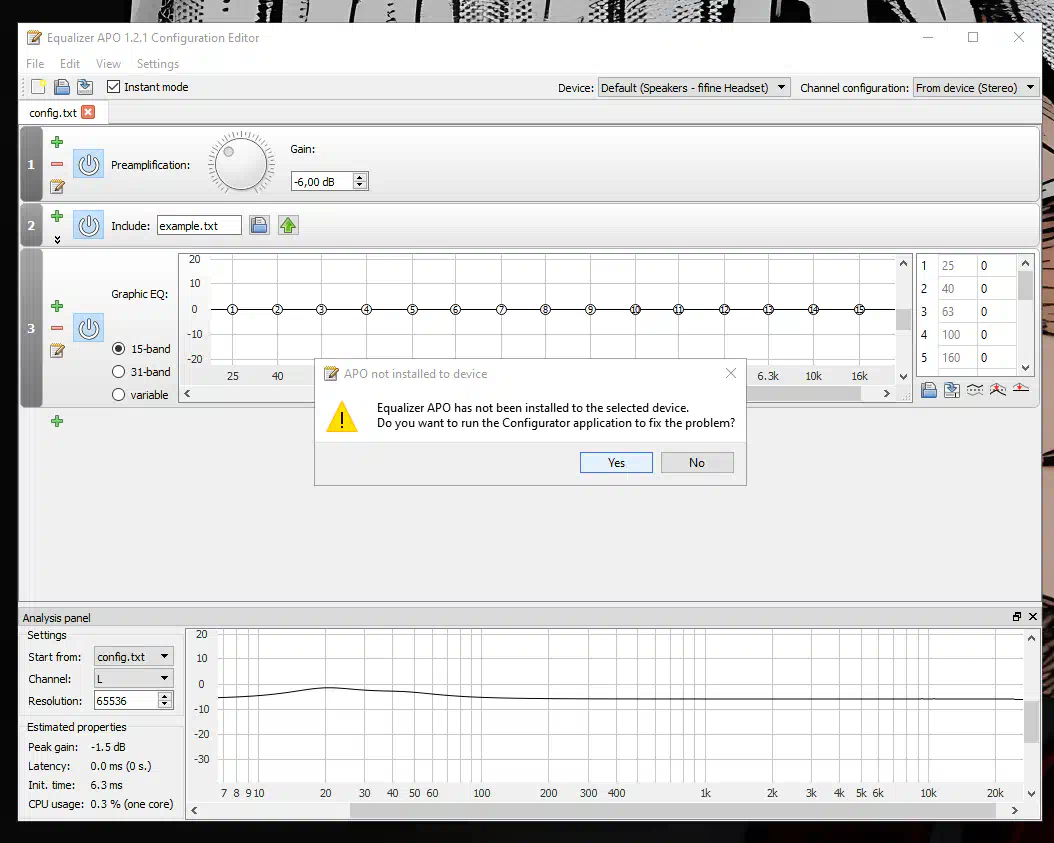Export Graphic EQ curve with save icon
Image resolution: width=1054 pixels, height=843 pixels.
coord(952,390)
